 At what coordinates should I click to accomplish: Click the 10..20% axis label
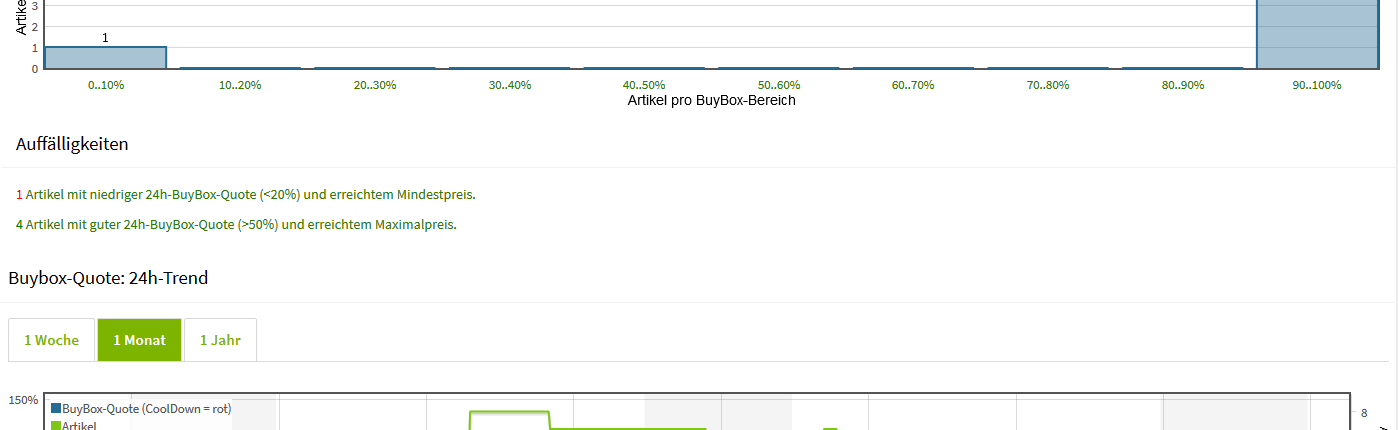(240, 85)
